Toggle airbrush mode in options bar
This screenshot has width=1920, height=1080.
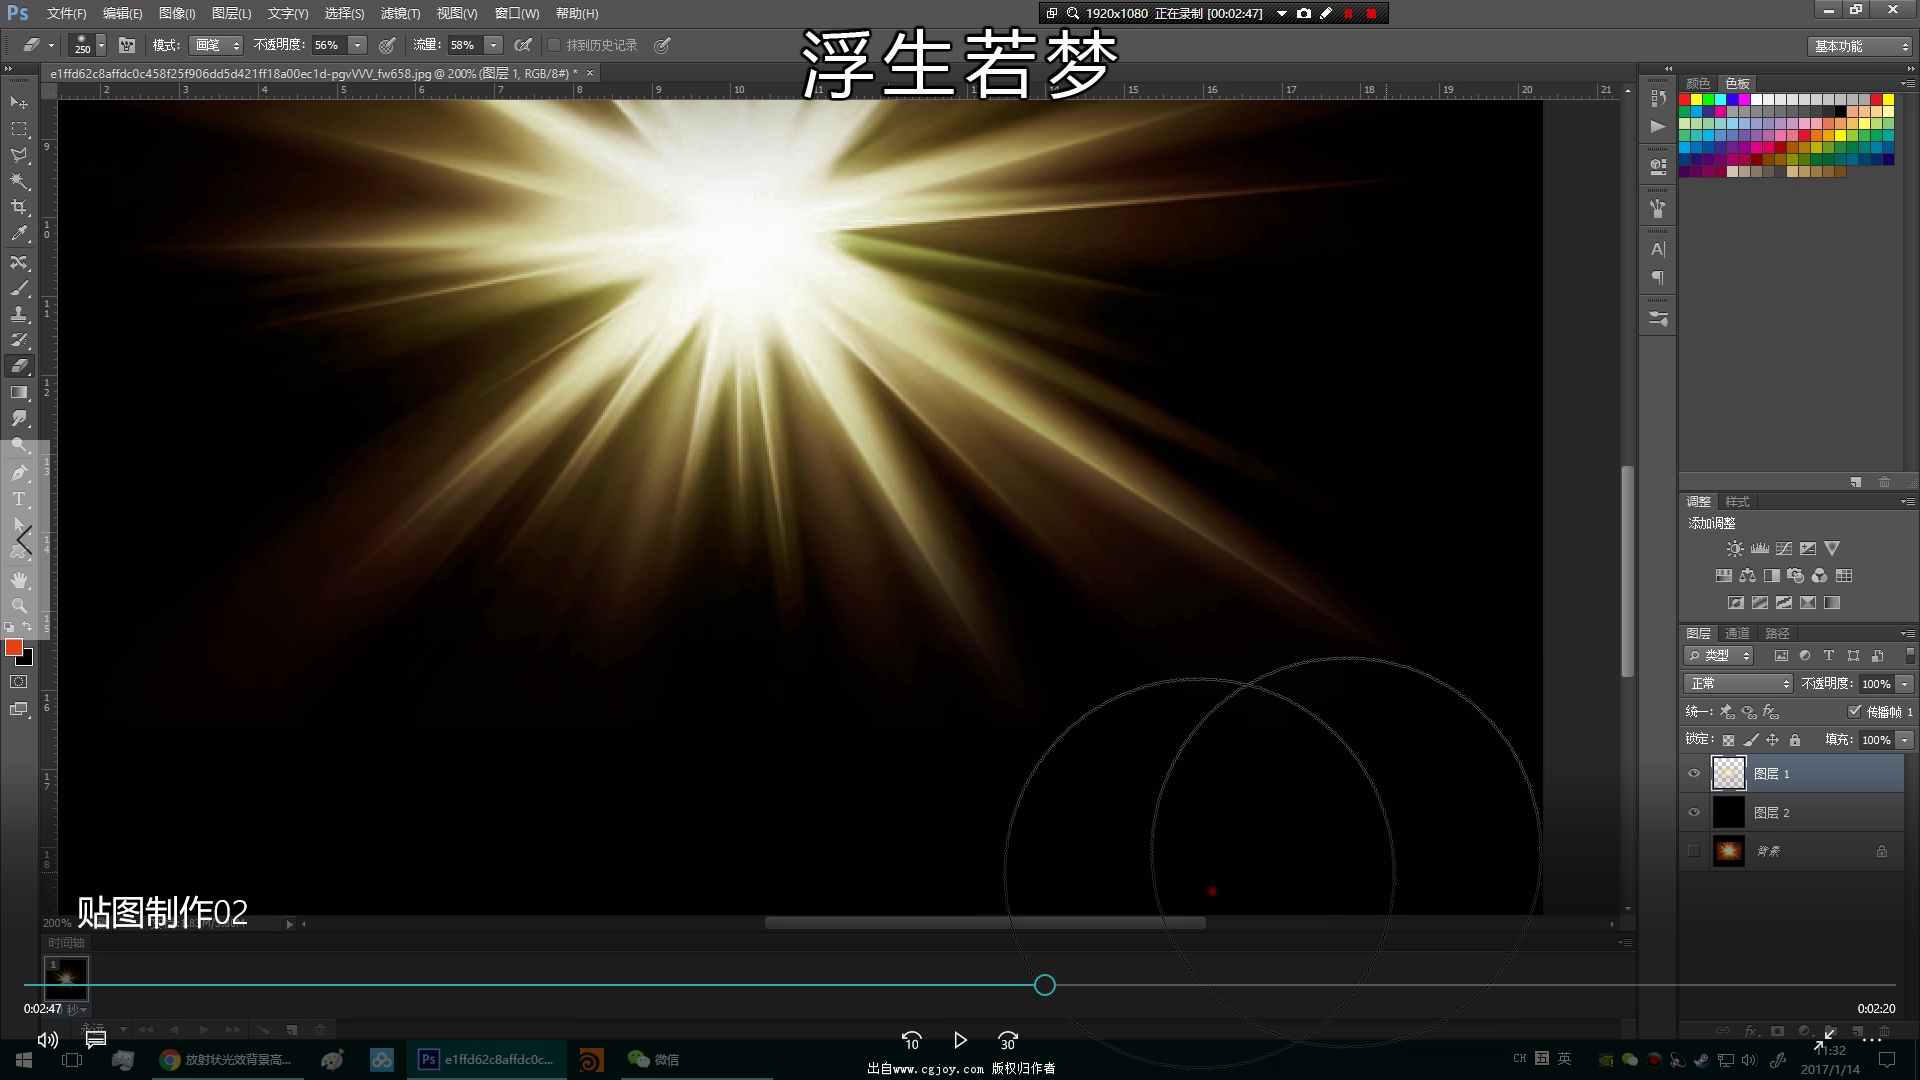(x=523, y=45)
